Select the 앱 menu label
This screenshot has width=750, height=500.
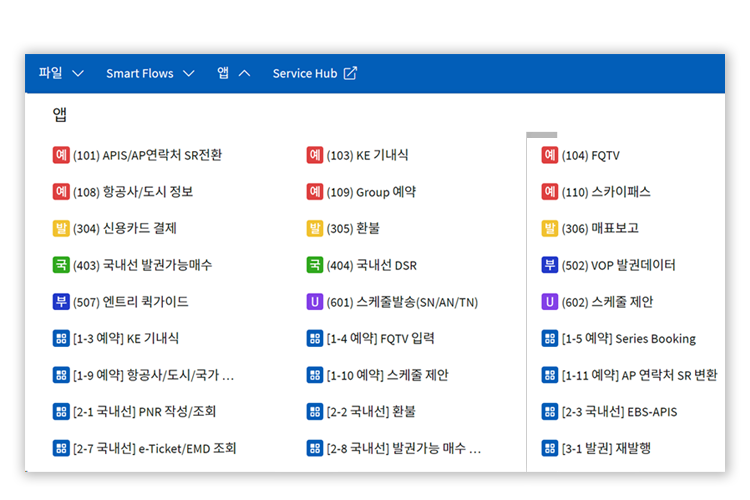coord(223,73)
